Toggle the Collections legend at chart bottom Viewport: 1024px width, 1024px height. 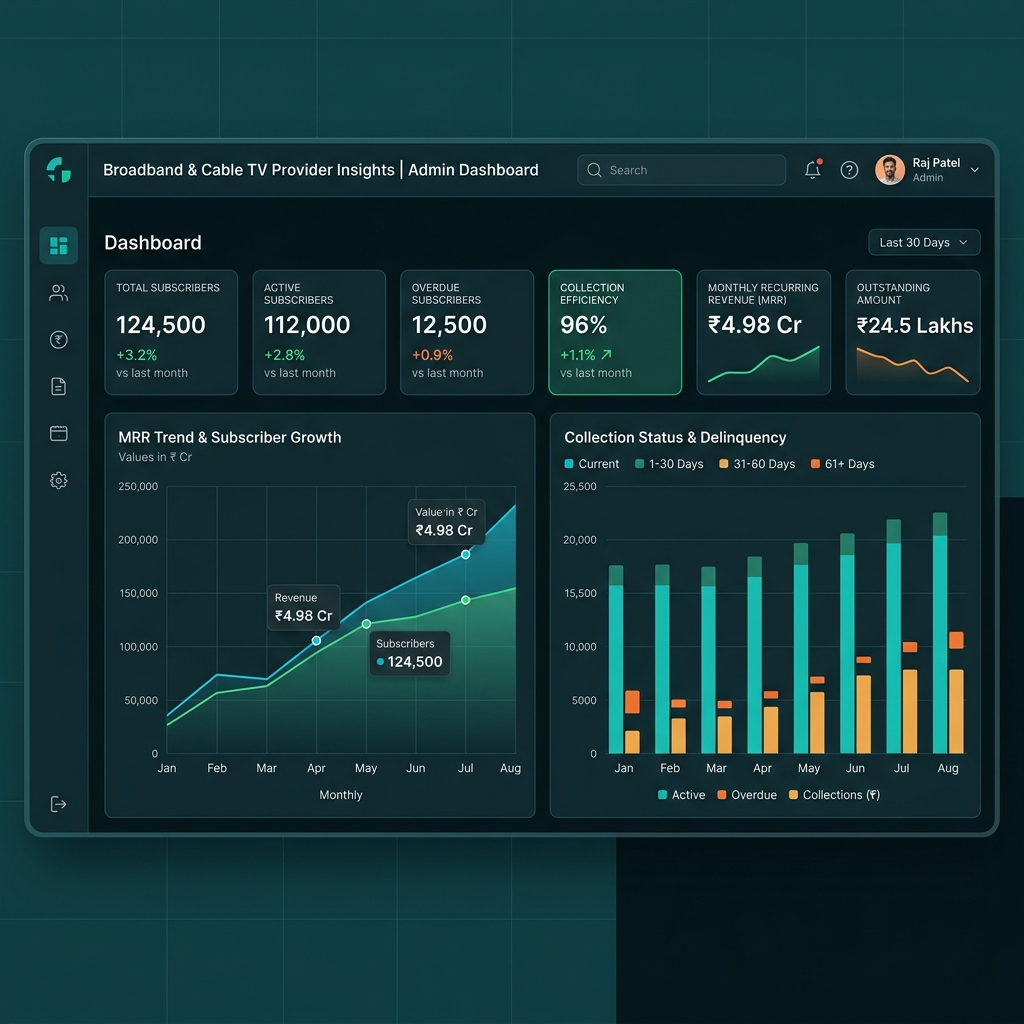pos(835,795)
